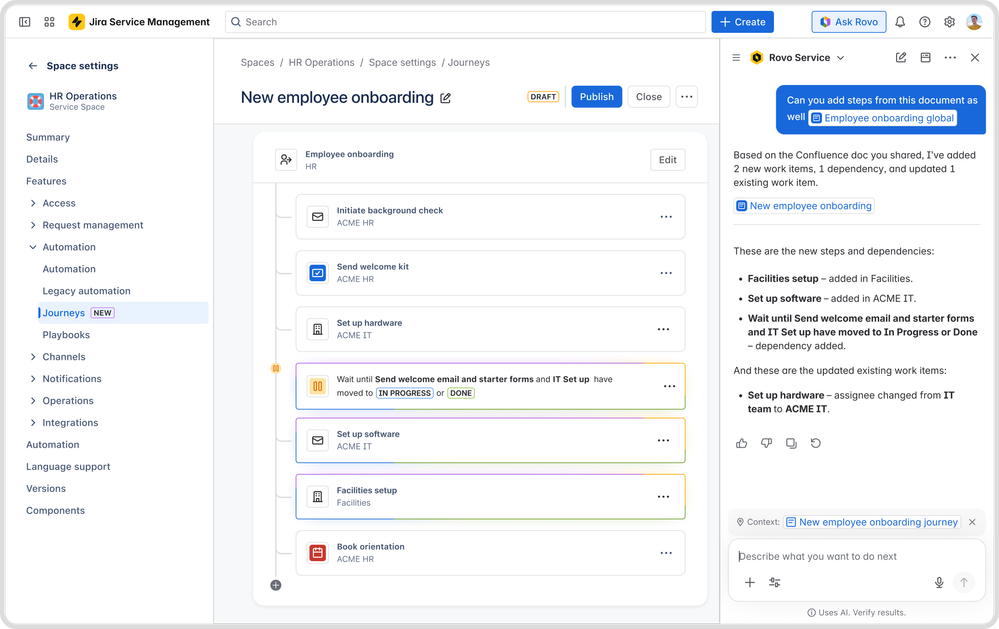The width and height of the screenshot is (999, 629).
Task: Collapse the Automation section
Action: click(x=33, y=247)
